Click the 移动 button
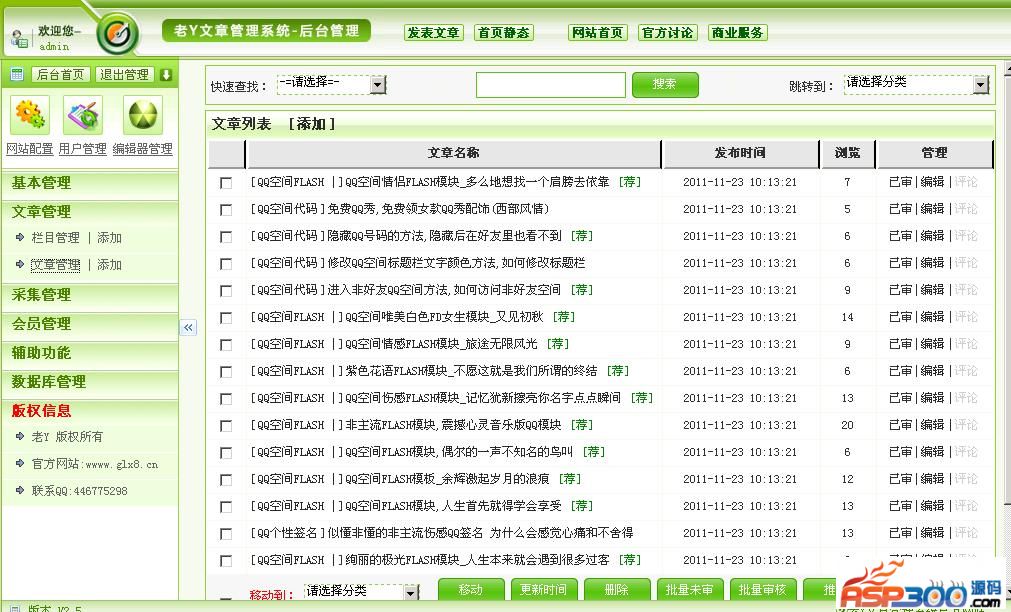Viewport: 1011px width, 612px height. coord(471,589)
